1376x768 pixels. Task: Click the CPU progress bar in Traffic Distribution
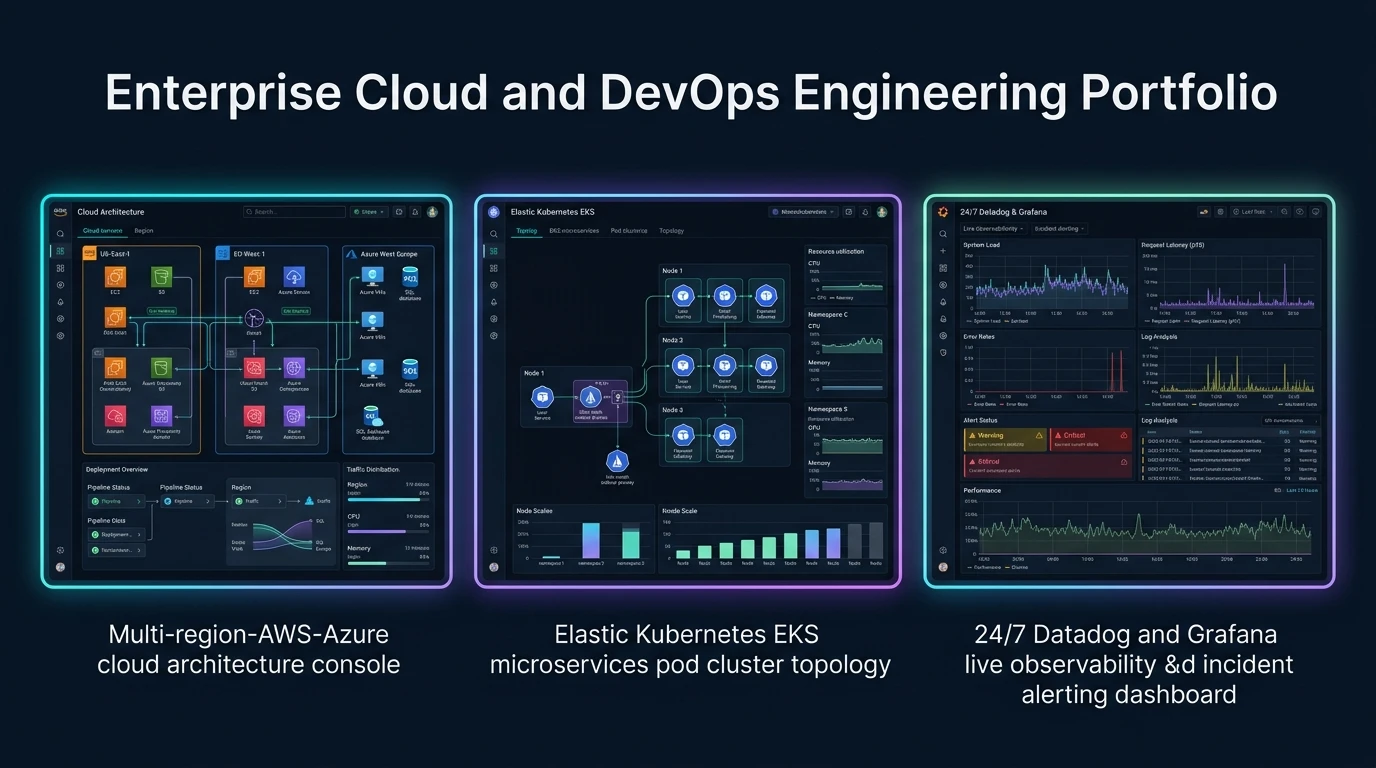pos(388,532)
